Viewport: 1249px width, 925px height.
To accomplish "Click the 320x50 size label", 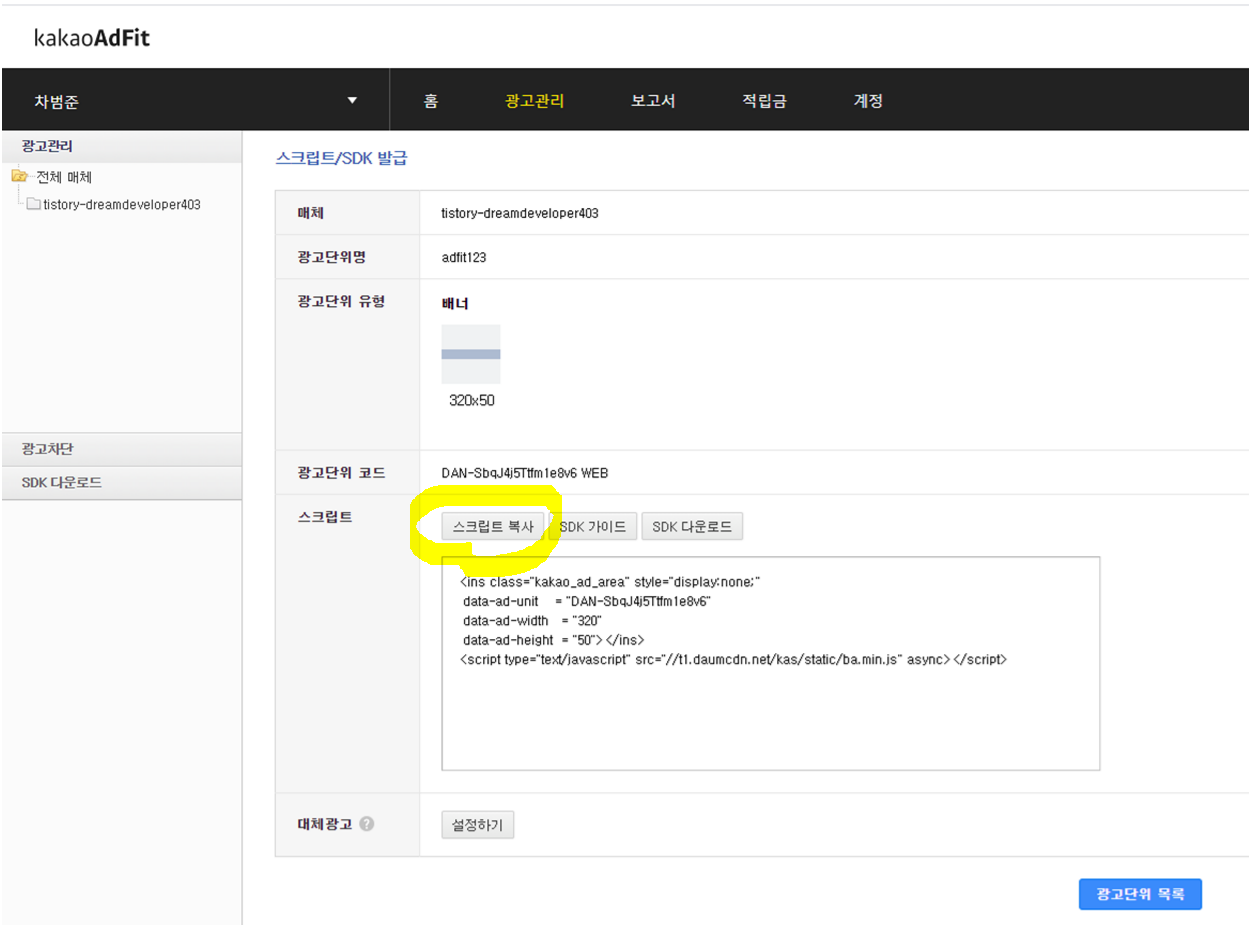I will pyautogui.click(x=472, y=401).
